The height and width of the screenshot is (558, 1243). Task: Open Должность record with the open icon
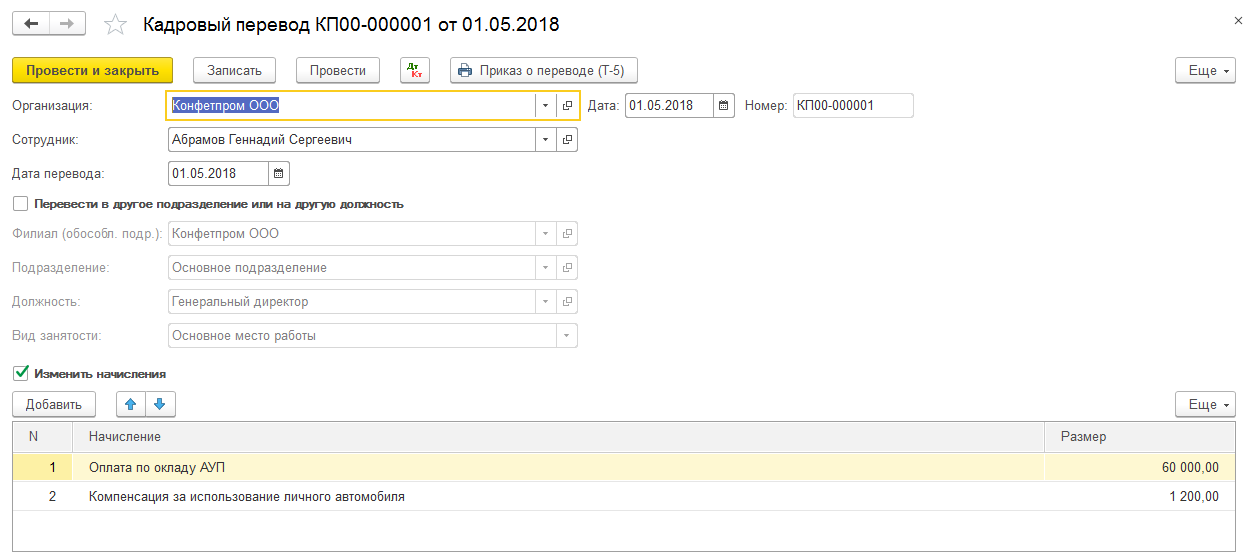[567, 302]
